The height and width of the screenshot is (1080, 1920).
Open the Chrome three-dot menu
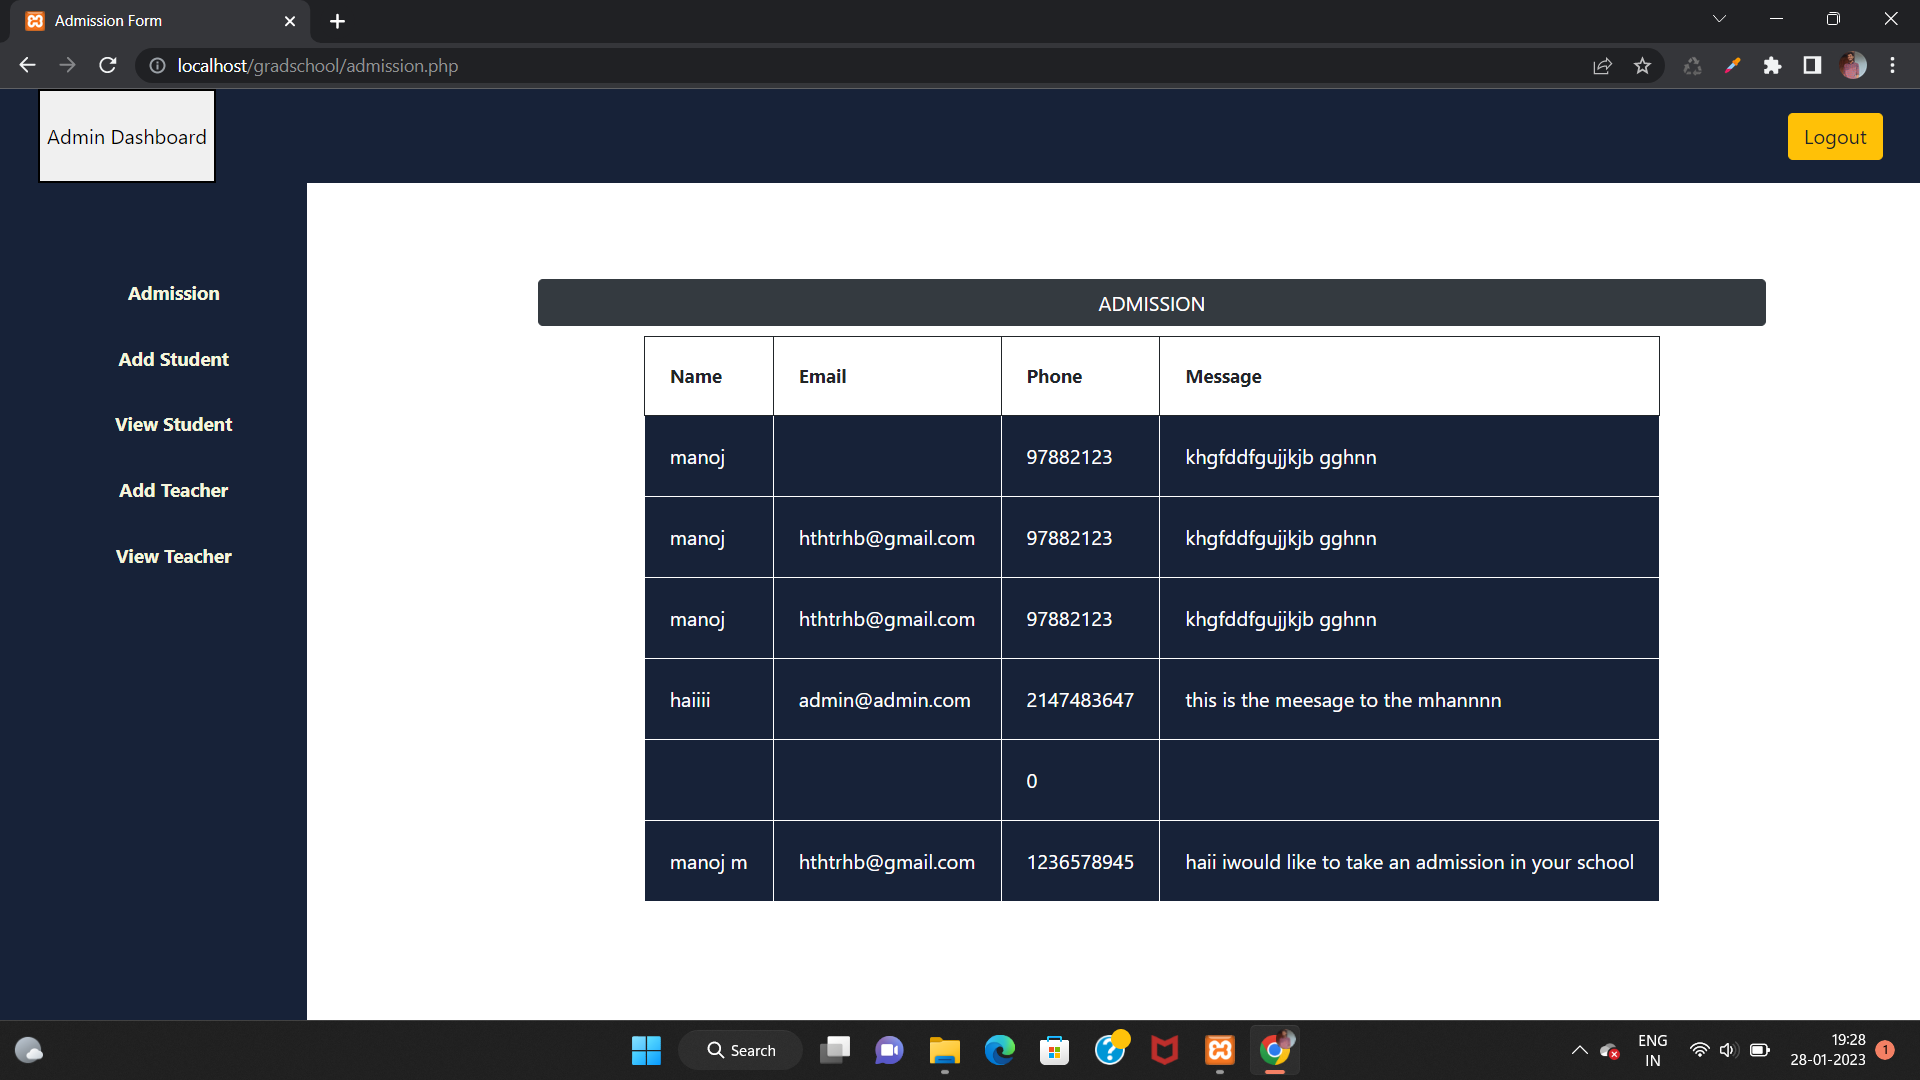(x=1892, y=66)
